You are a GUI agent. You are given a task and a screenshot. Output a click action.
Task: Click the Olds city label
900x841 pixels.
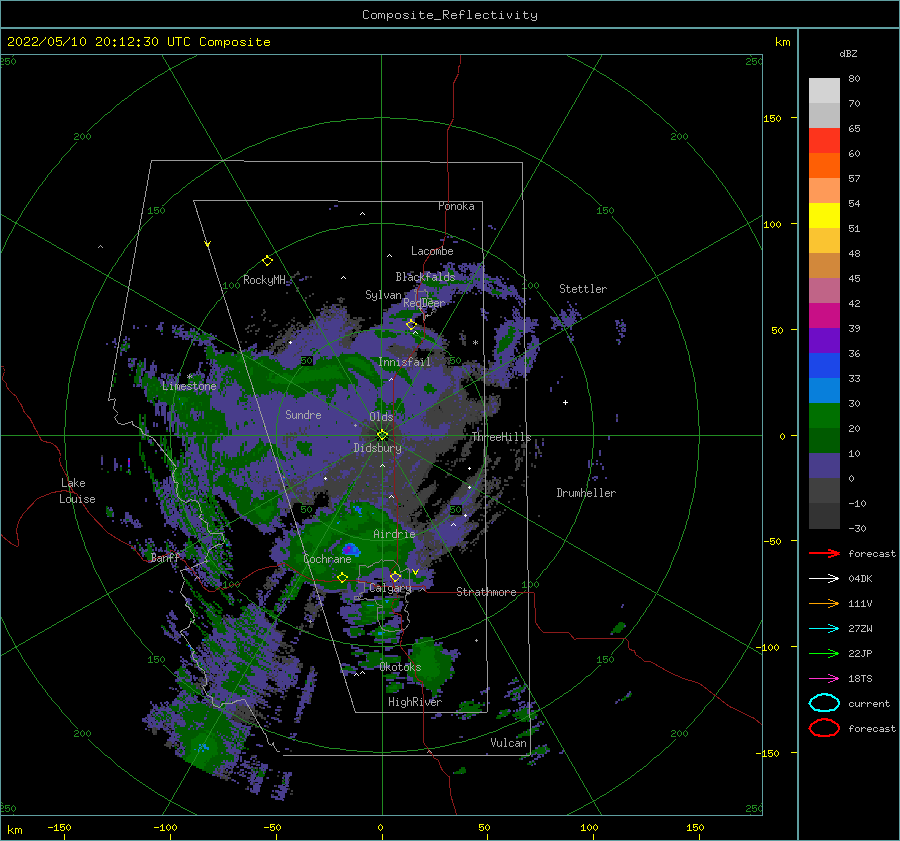381,417
